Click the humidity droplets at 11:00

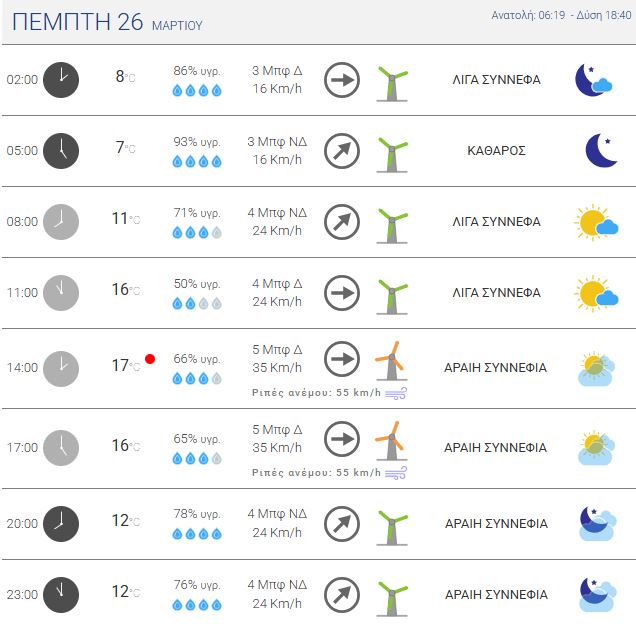click(197, 304)
